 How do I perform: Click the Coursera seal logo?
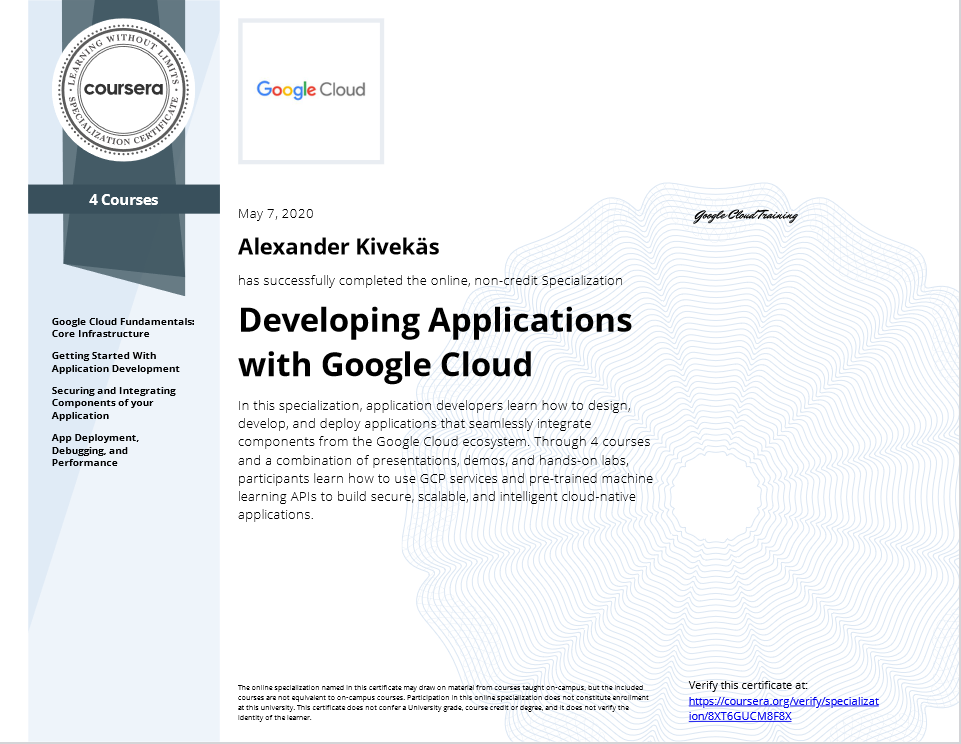pyautogui.click(x=123, y=90)
